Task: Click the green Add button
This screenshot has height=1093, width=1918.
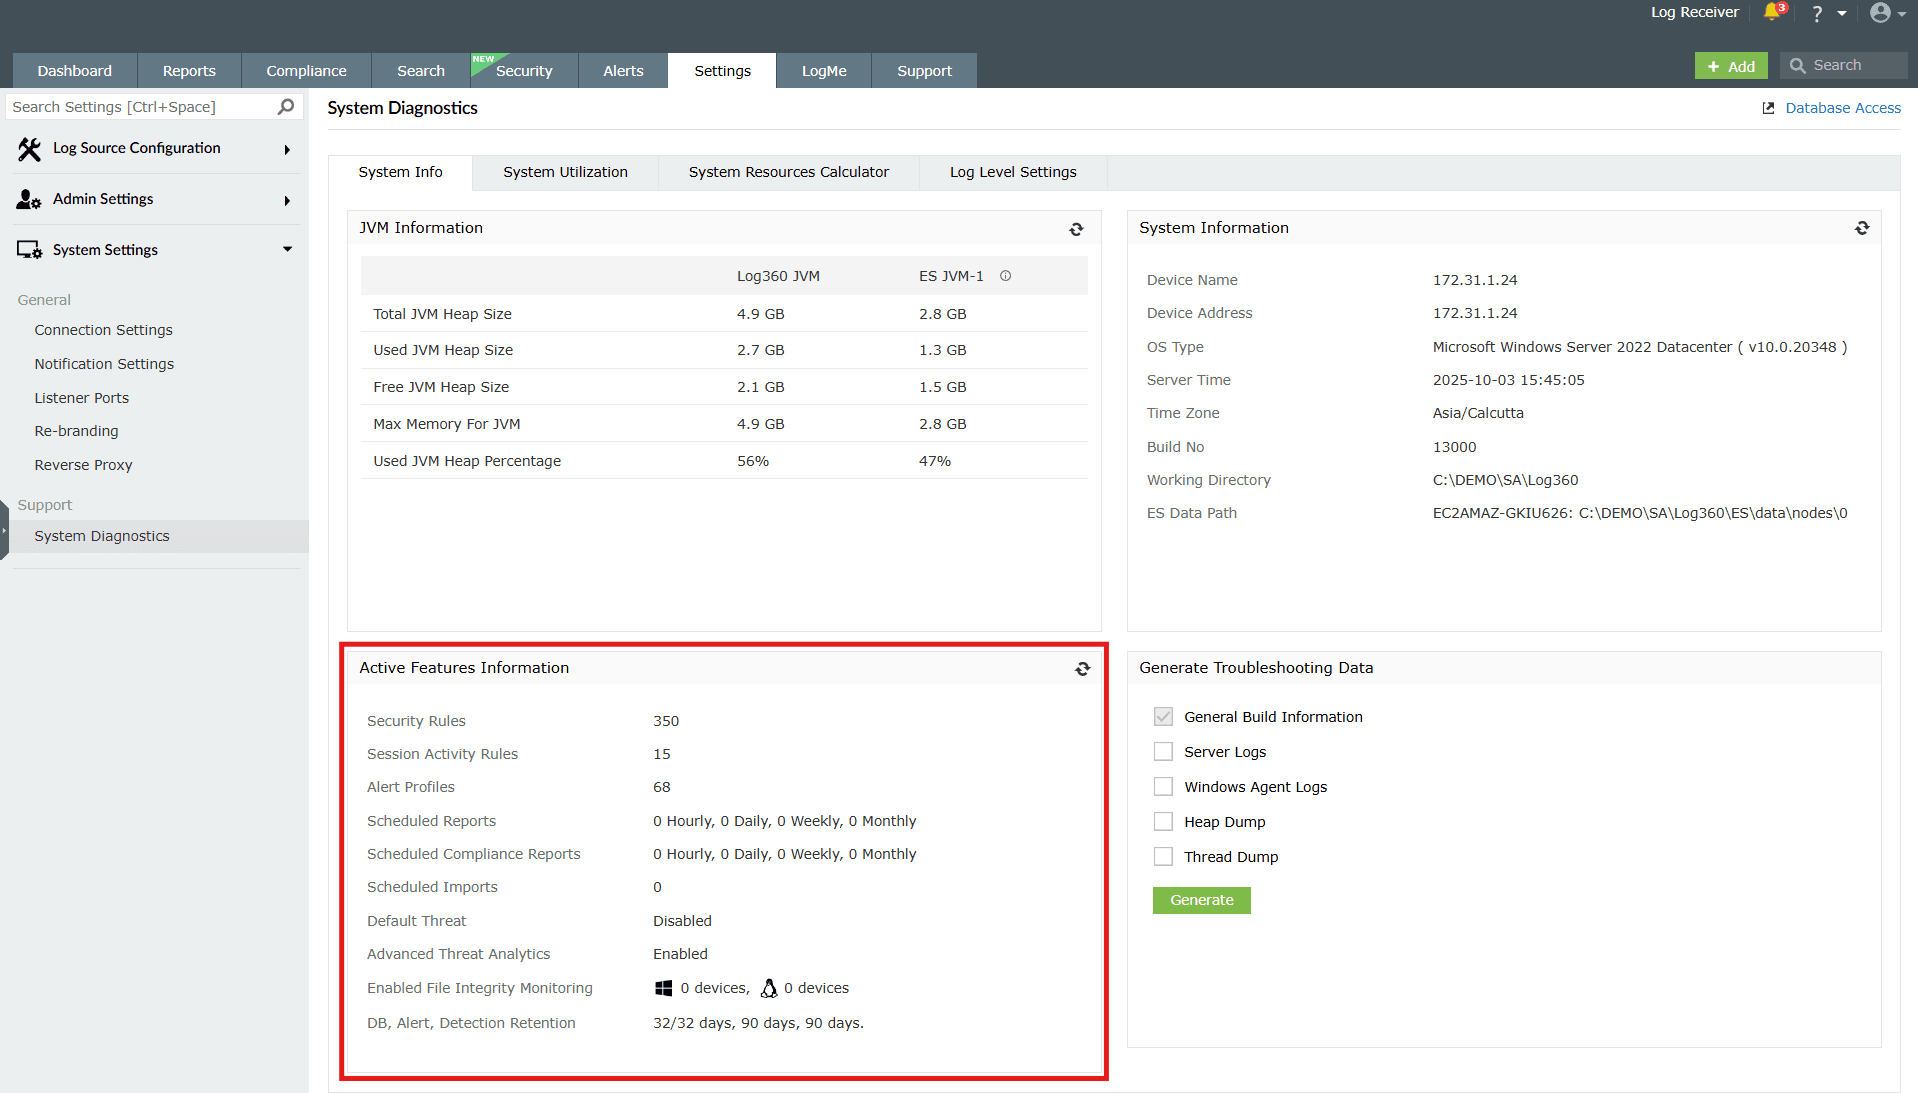Action: click(1731, 66)
